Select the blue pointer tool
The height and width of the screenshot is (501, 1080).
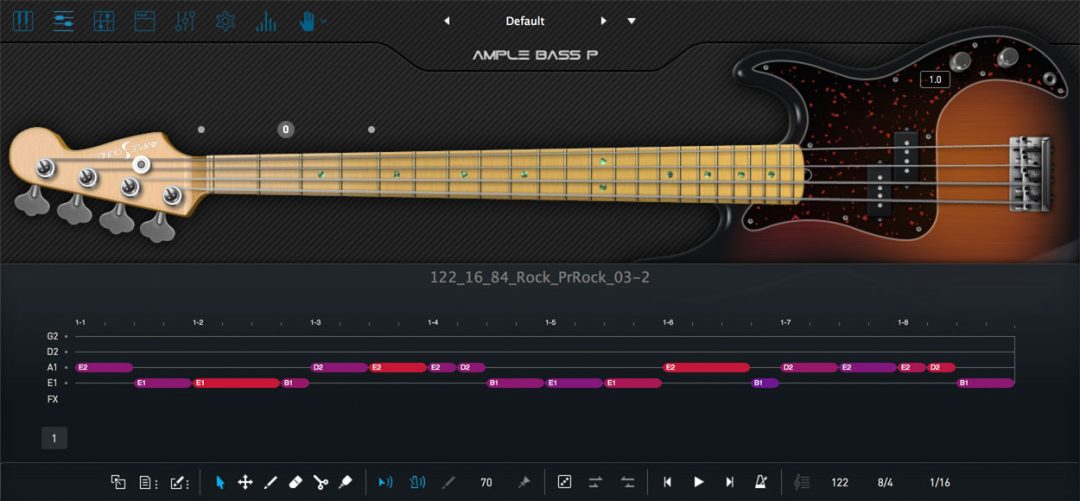(220, 482)
